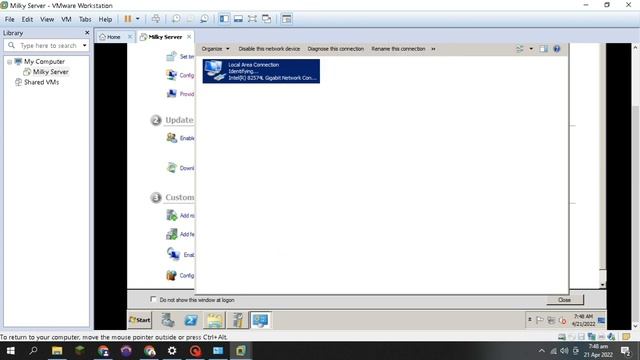Screen dimensions: 640x360
Task: Check Do not show this window at logon
Action: 153,299
